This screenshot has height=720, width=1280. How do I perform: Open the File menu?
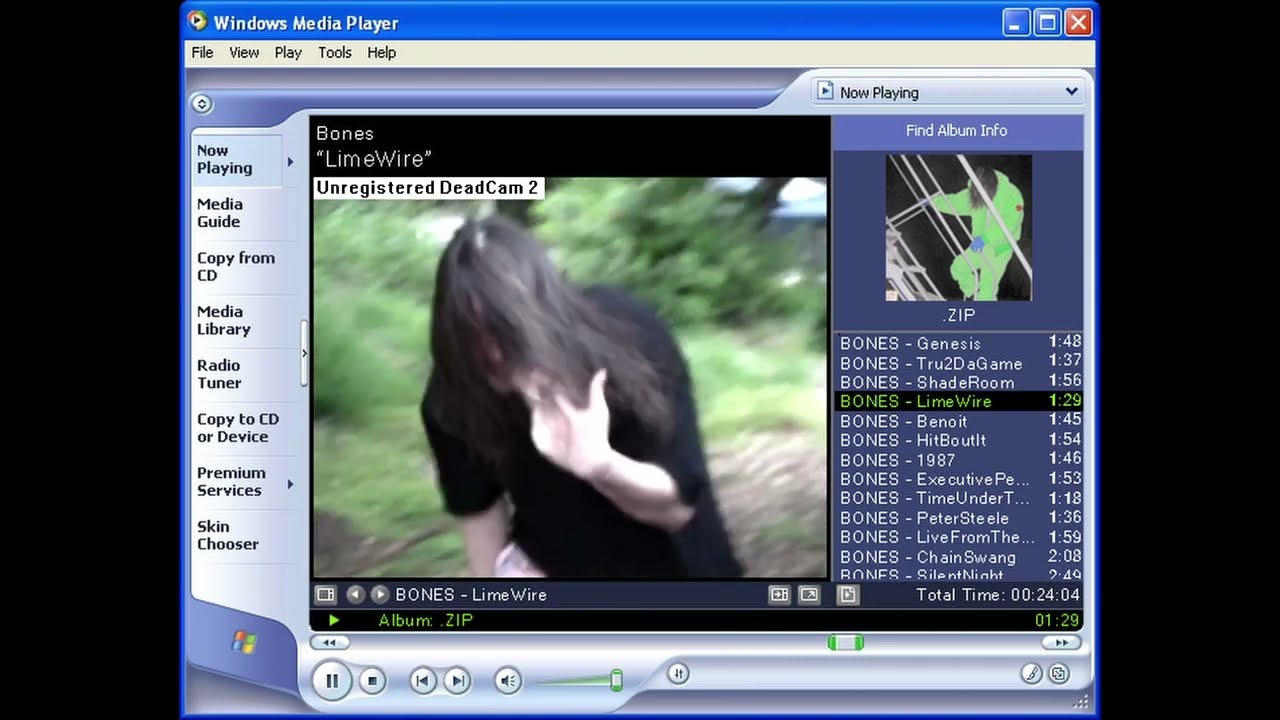[202, 52]
